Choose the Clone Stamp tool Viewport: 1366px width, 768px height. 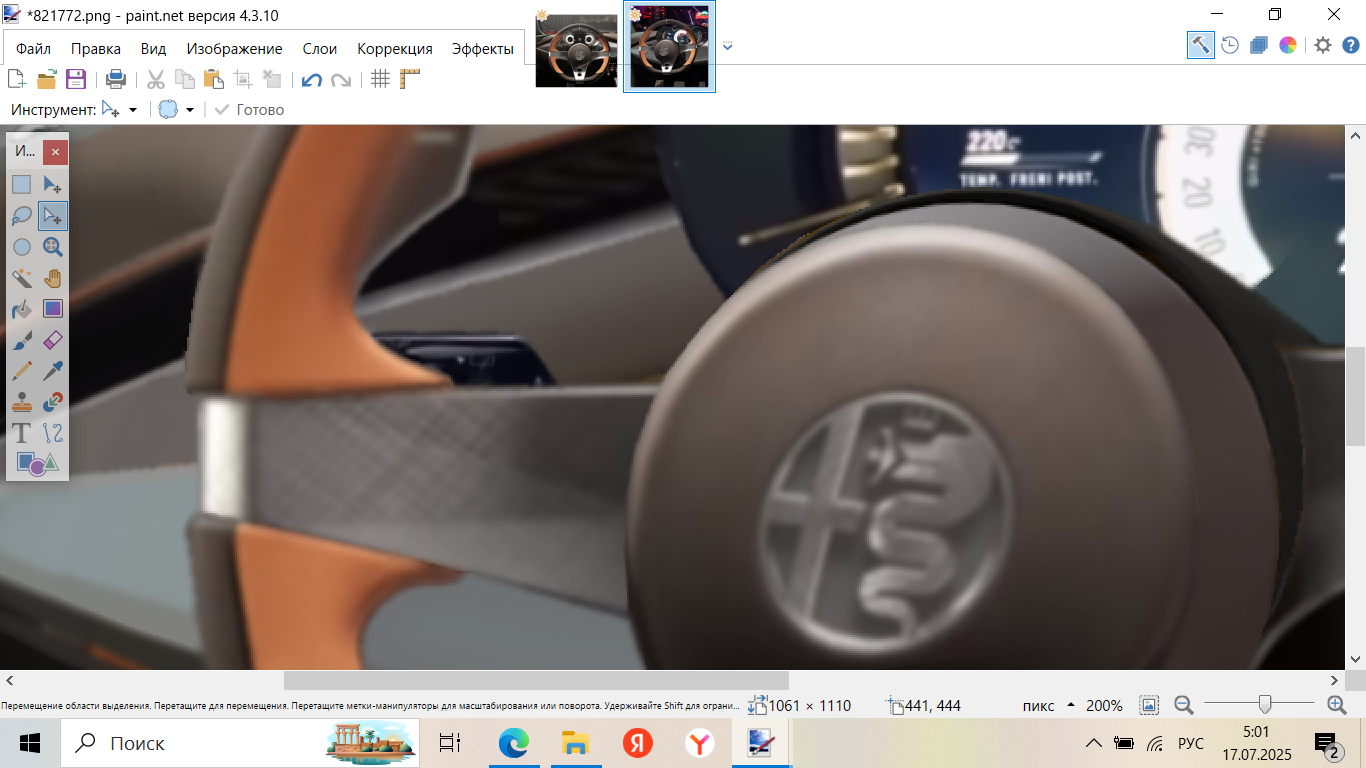(22, 402)
